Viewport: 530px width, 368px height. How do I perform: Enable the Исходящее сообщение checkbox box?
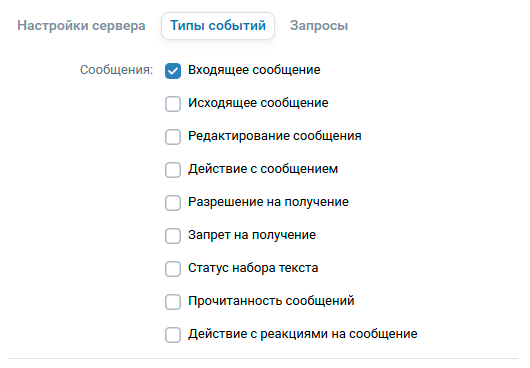click(173, 104)
